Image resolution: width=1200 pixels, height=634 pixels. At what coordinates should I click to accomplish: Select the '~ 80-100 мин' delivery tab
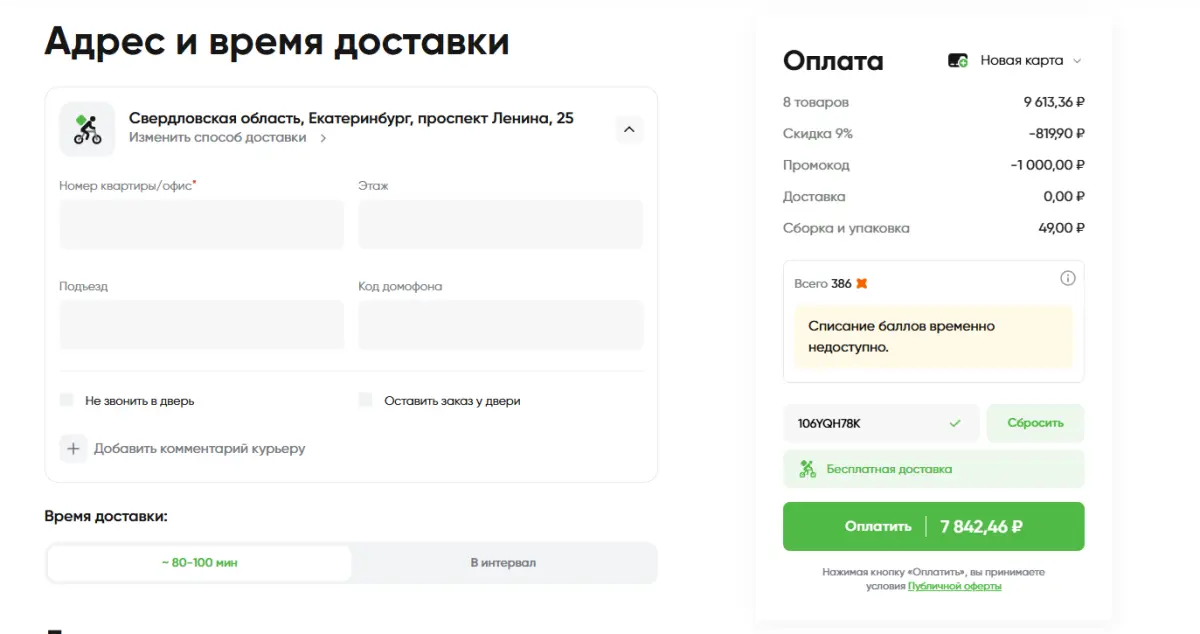[200, 563]
